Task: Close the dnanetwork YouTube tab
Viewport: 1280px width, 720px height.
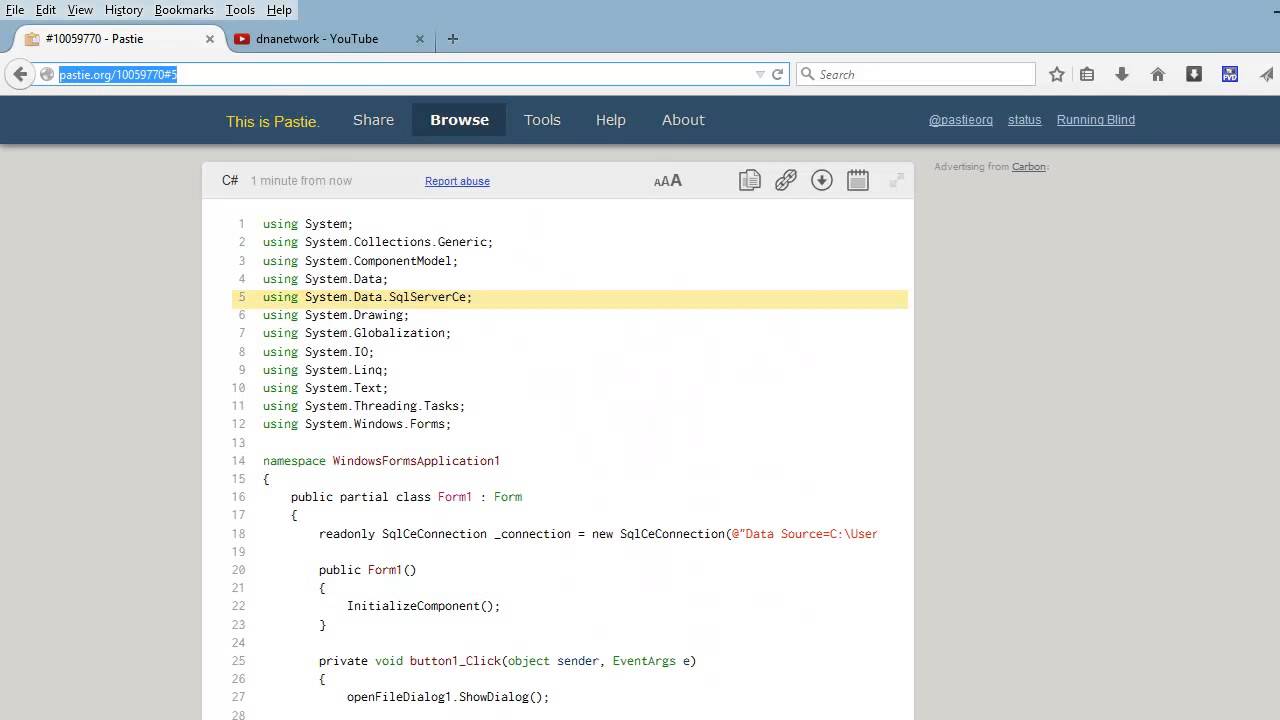Action: (x=420, y=39)
